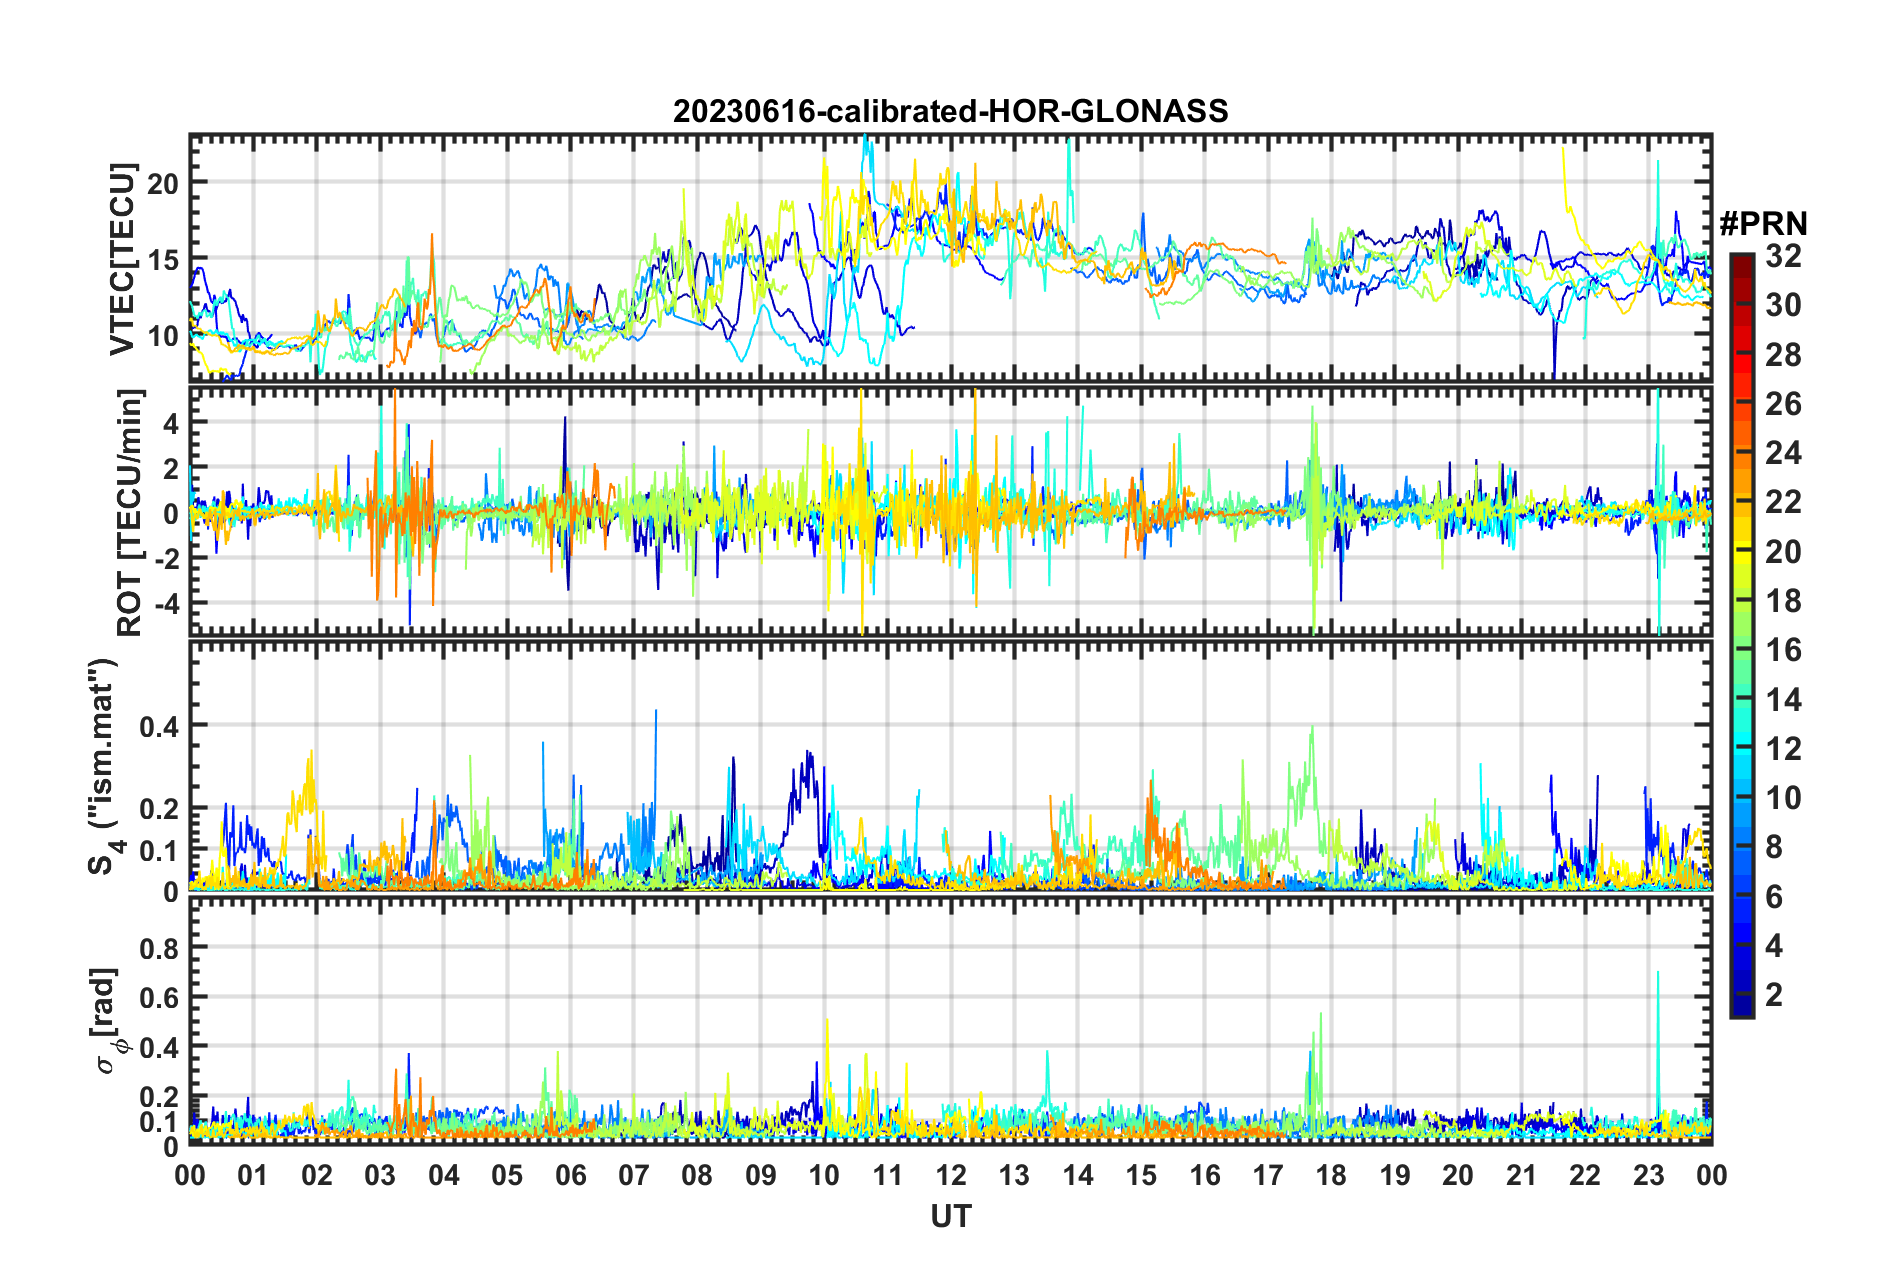Screen dimensions: 1902x1272
Task: Pick the green PRN 16 colorbar region
Action: point(1741,651)
